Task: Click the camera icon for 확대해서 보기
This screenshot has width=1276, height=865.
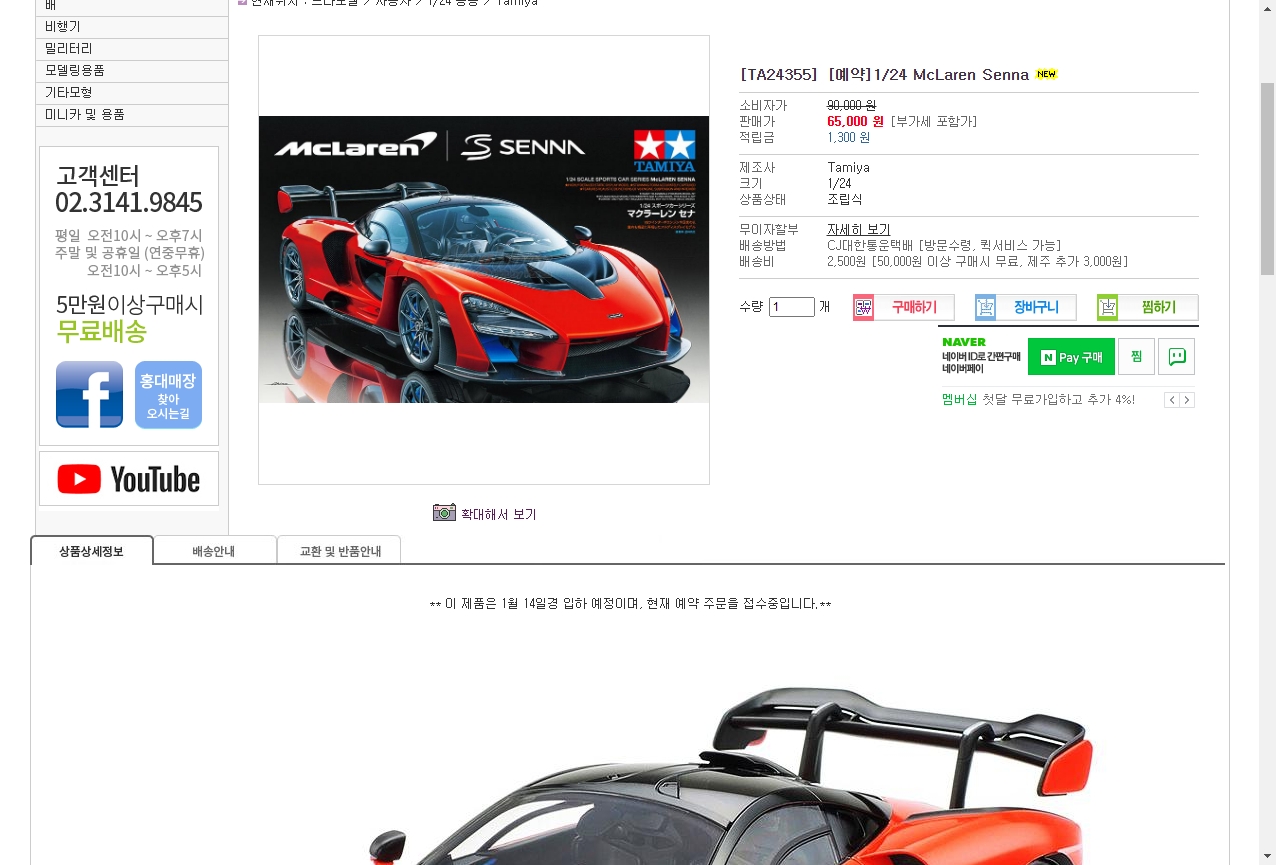Action: point(444,513)
